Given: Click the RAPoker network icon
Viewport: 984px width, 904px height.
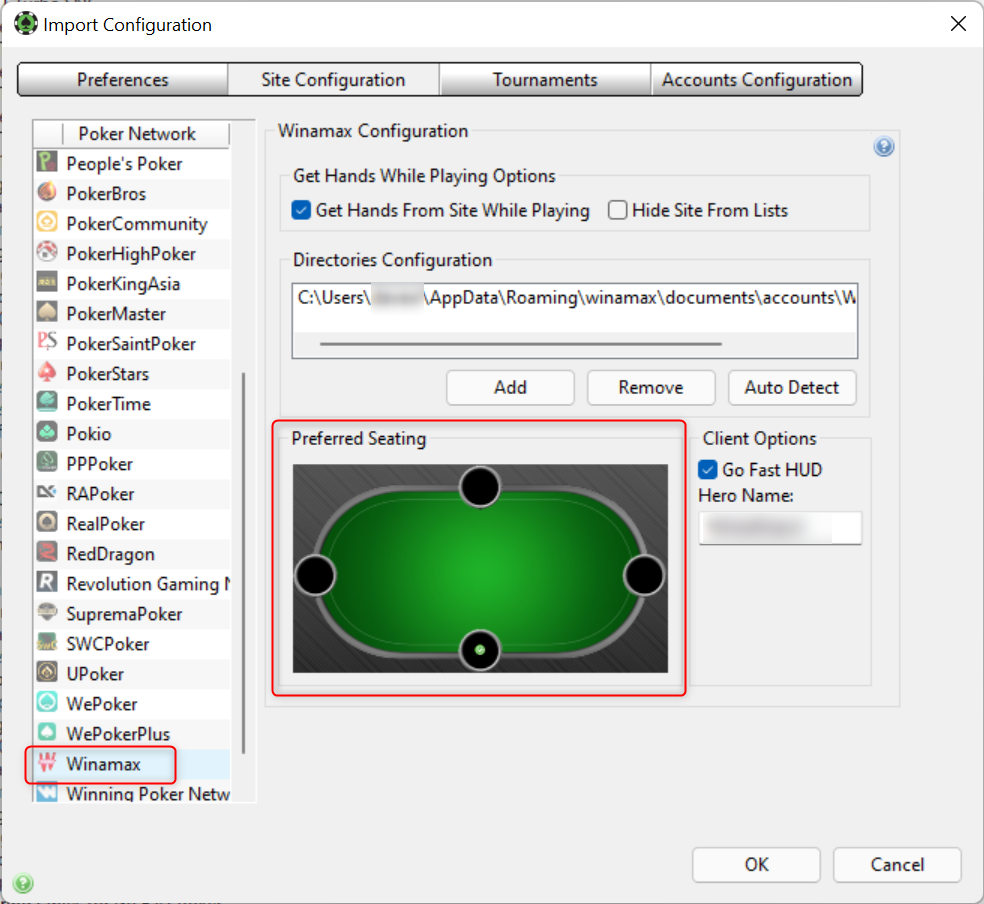Looking at the screenshot, I should [47, 492].
